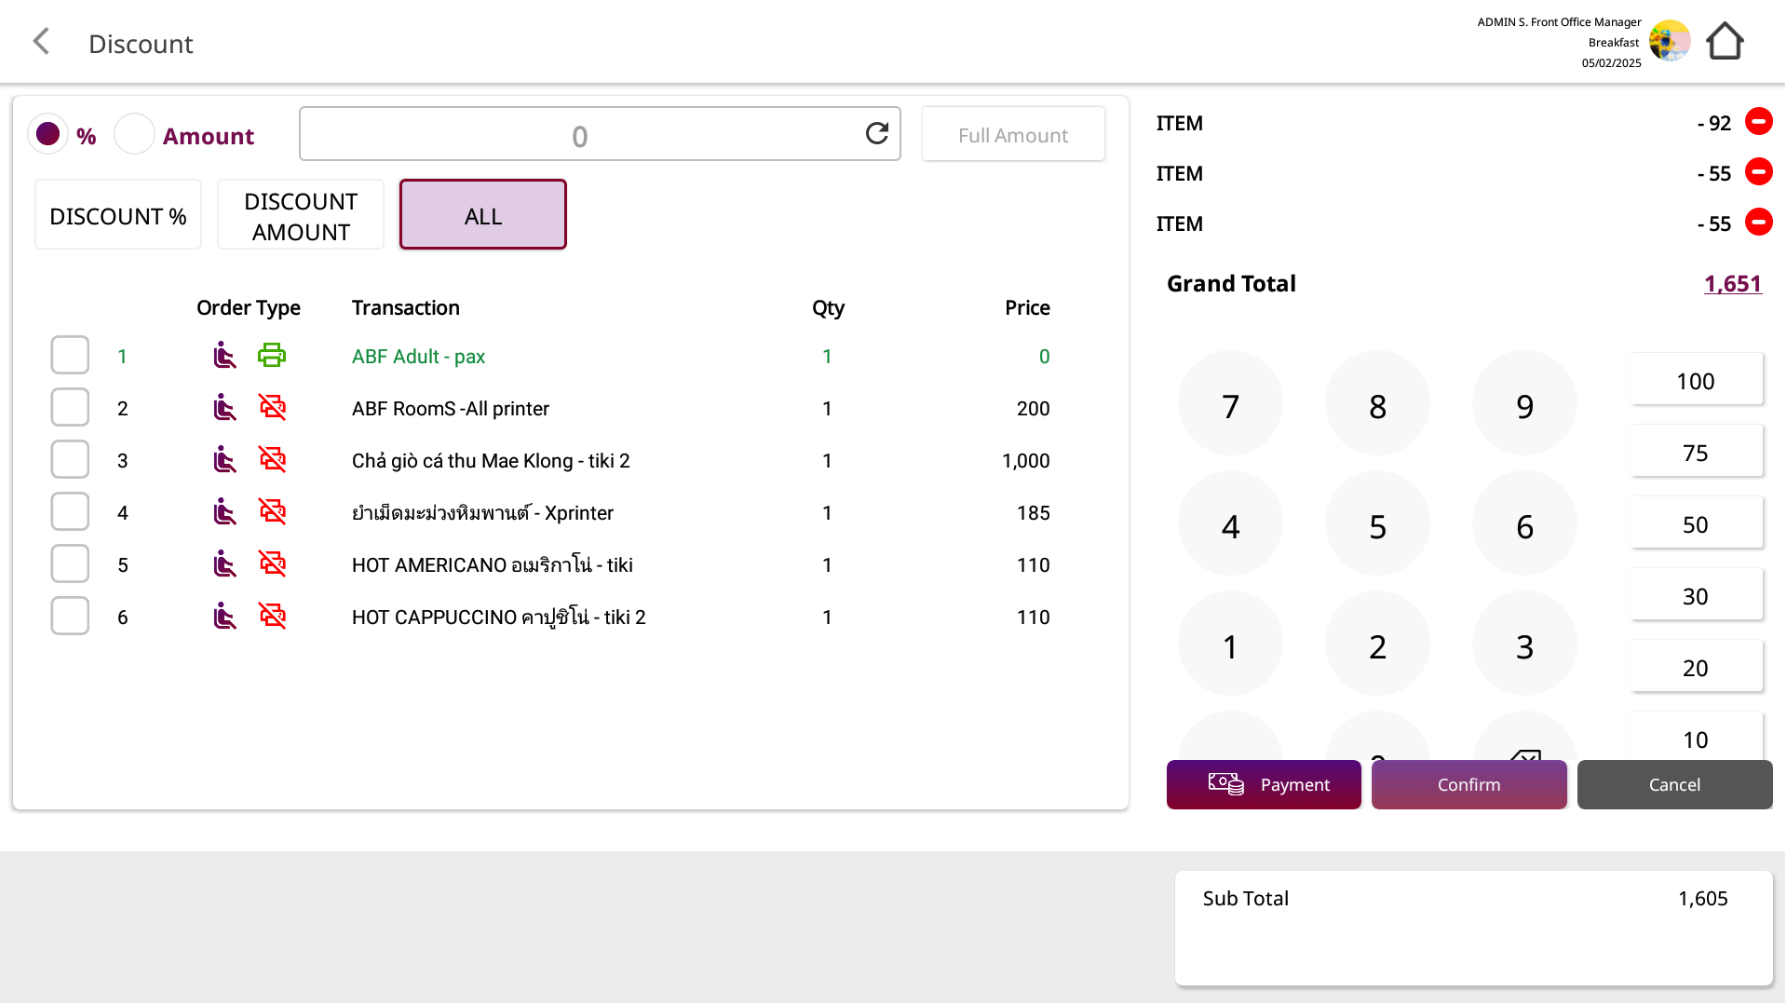Switch to the DISCOUNT AMOUNT tab
The height and width of the screenshot is (1003, 1785).
tap(300, 215)
